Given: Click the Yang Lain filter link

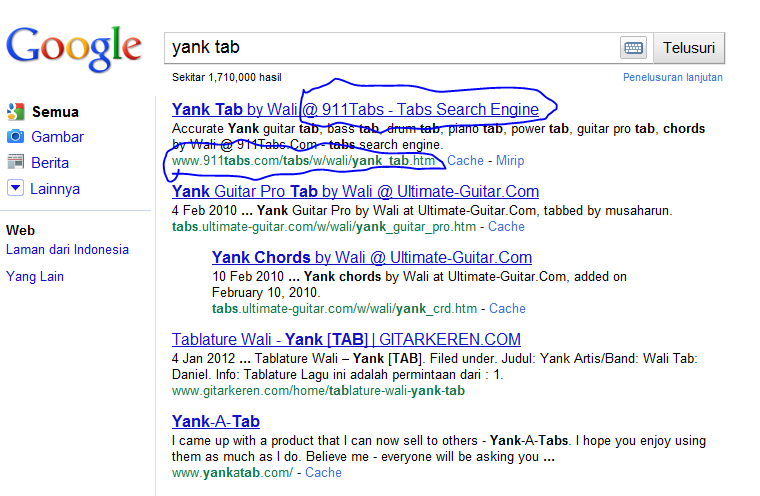Looking at the screenshot, I should pyautogui.click(x=35, y=277).
